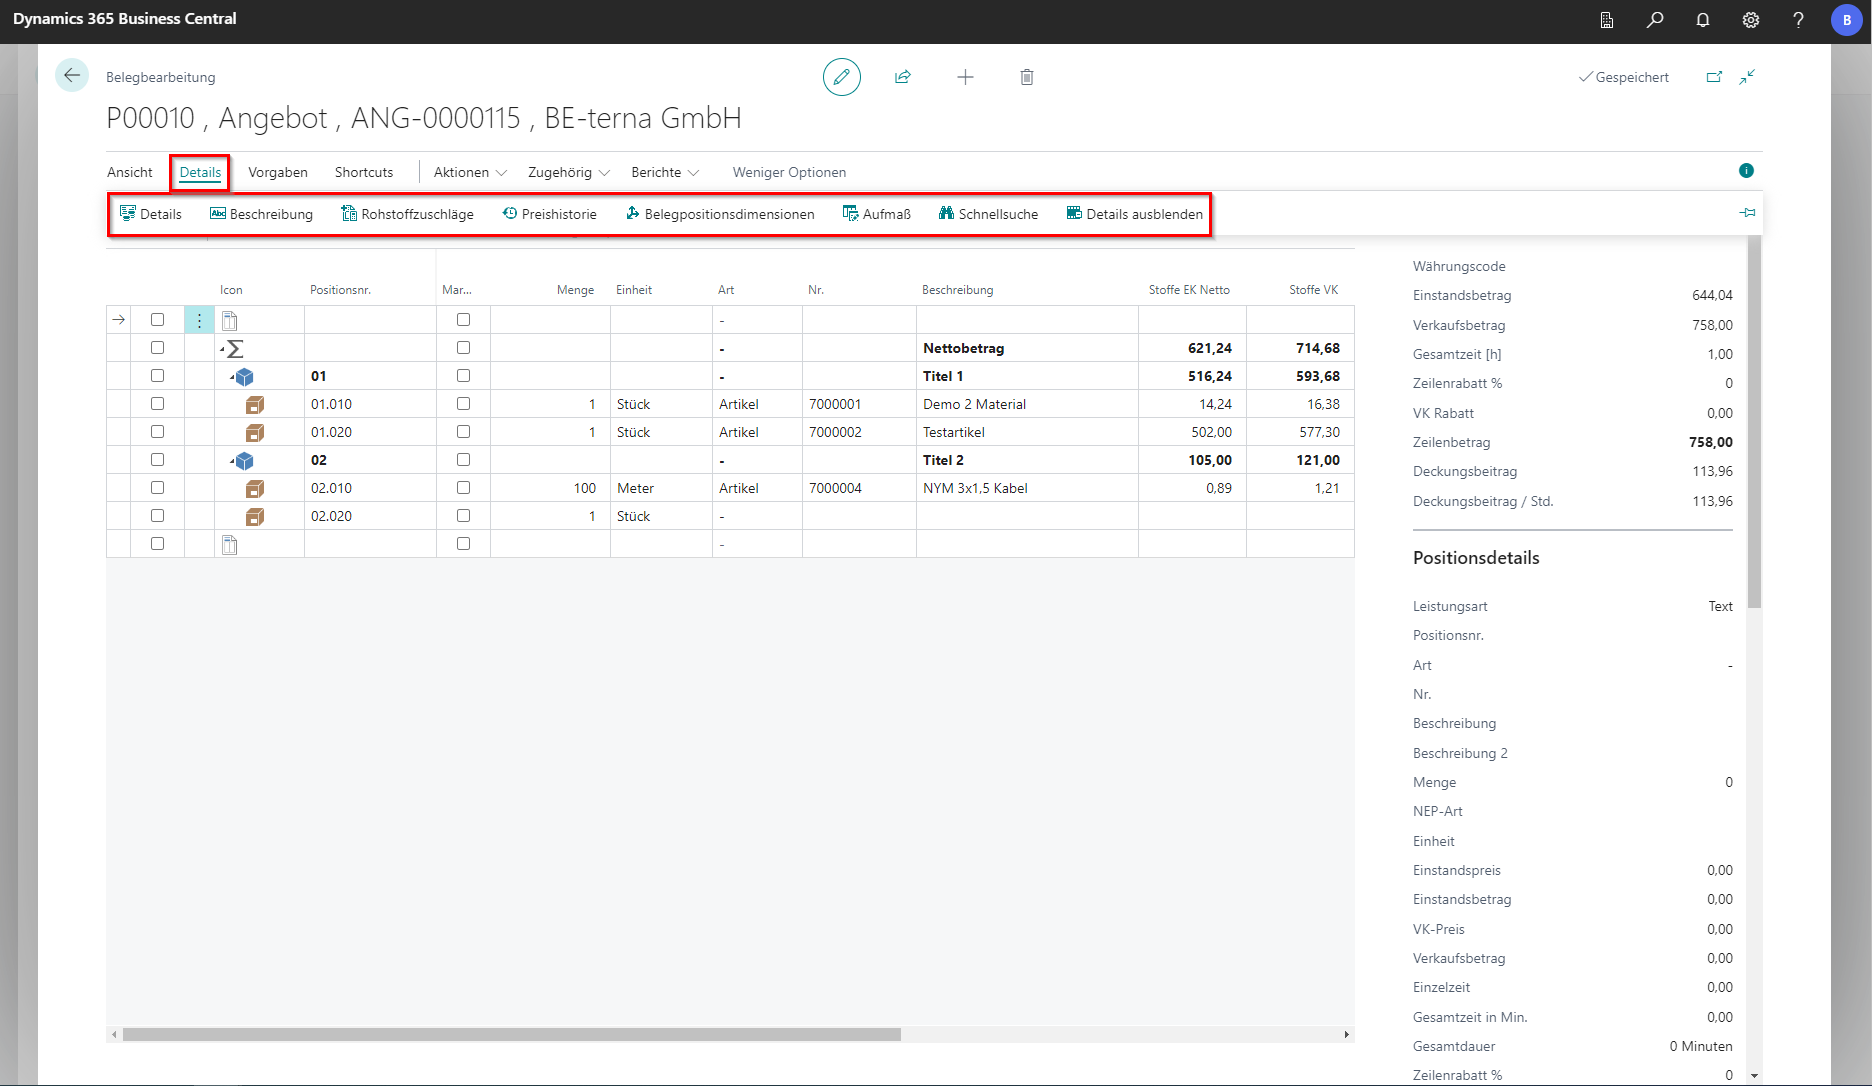Click the plus new-record icon
This screenshot has height=1086, width=1872.
tap(965, 77)
